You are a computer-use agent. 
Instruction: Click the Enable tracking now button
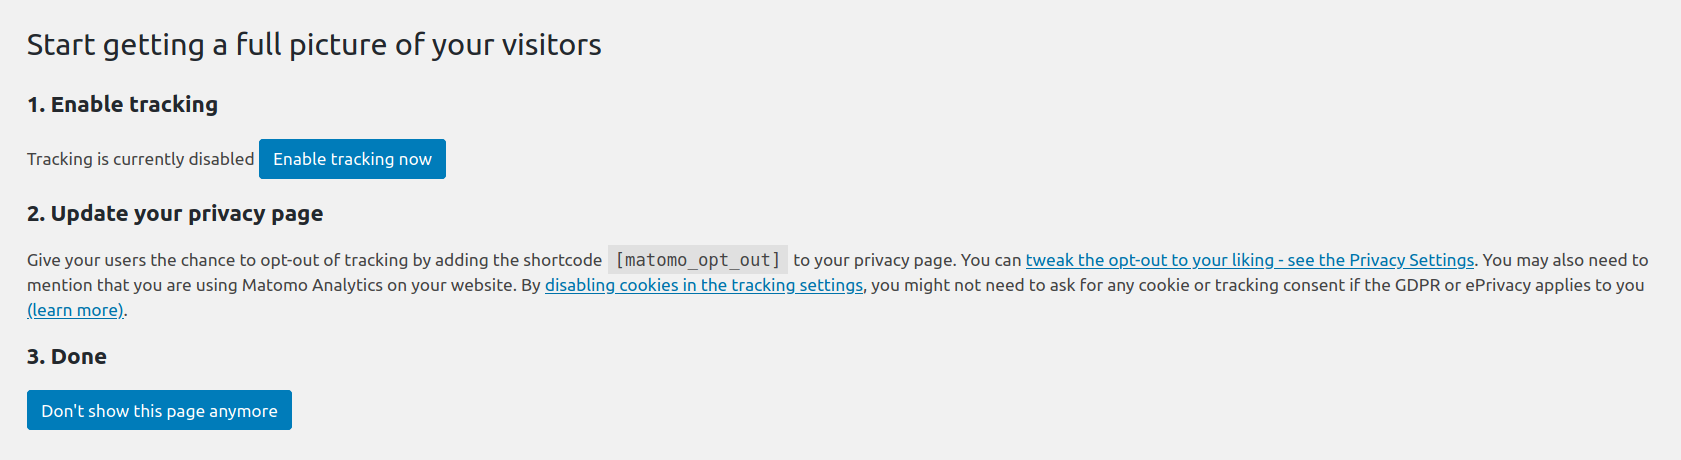(352, 159)
